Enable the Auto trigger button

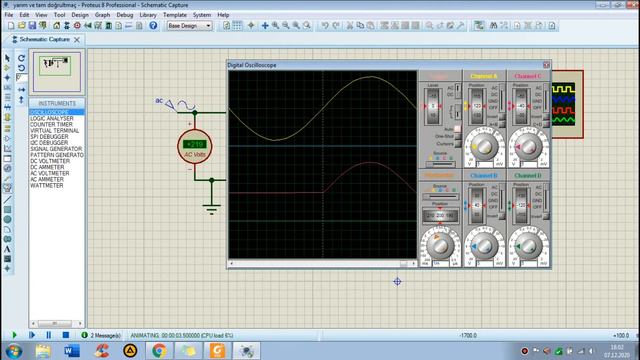point(458,129)
